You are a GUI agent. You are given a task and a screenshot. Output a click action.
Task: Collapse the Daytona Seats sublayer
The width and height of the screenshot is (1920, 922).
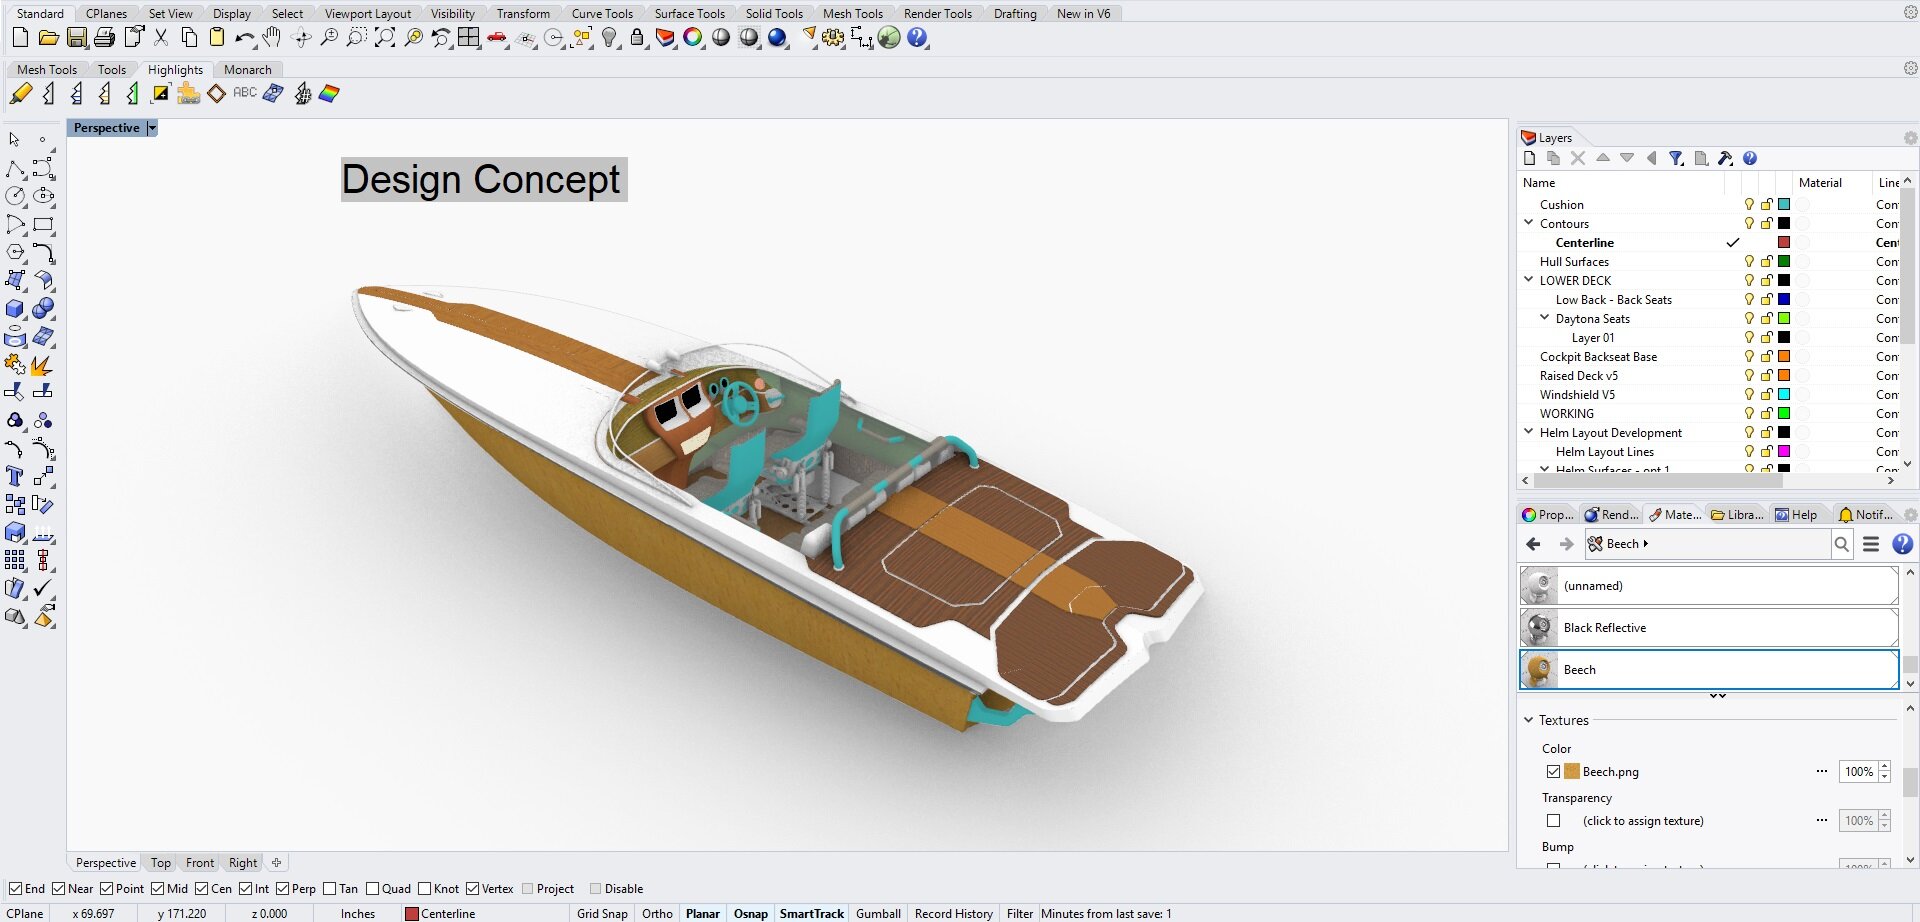pyautogui.click(x=1544, y=318)
